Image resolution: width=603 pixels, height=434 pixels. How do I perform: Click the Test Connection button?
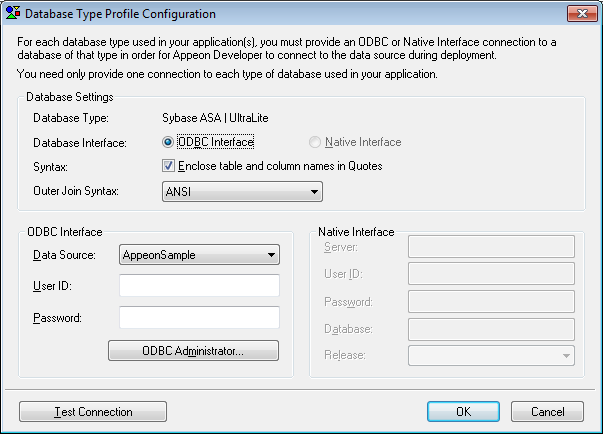pyautogui.click(x=93, y=412)
